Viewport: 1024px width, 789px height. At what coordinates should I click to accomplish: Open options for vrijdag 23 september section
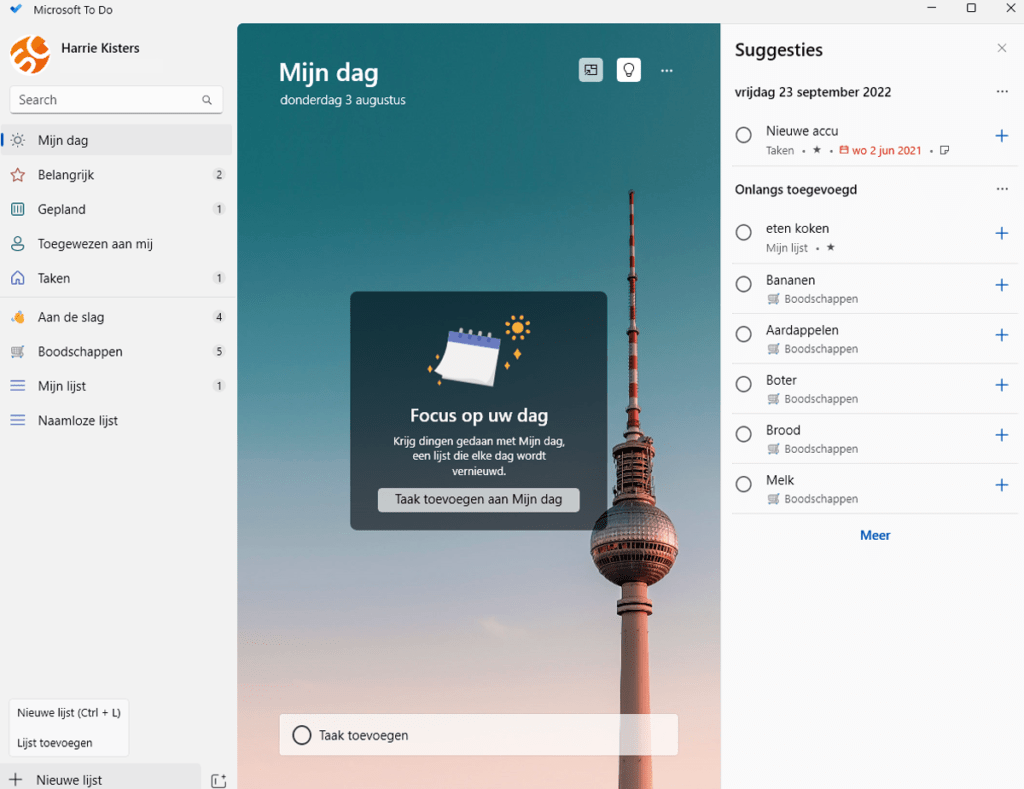(x=1002, y=92)
